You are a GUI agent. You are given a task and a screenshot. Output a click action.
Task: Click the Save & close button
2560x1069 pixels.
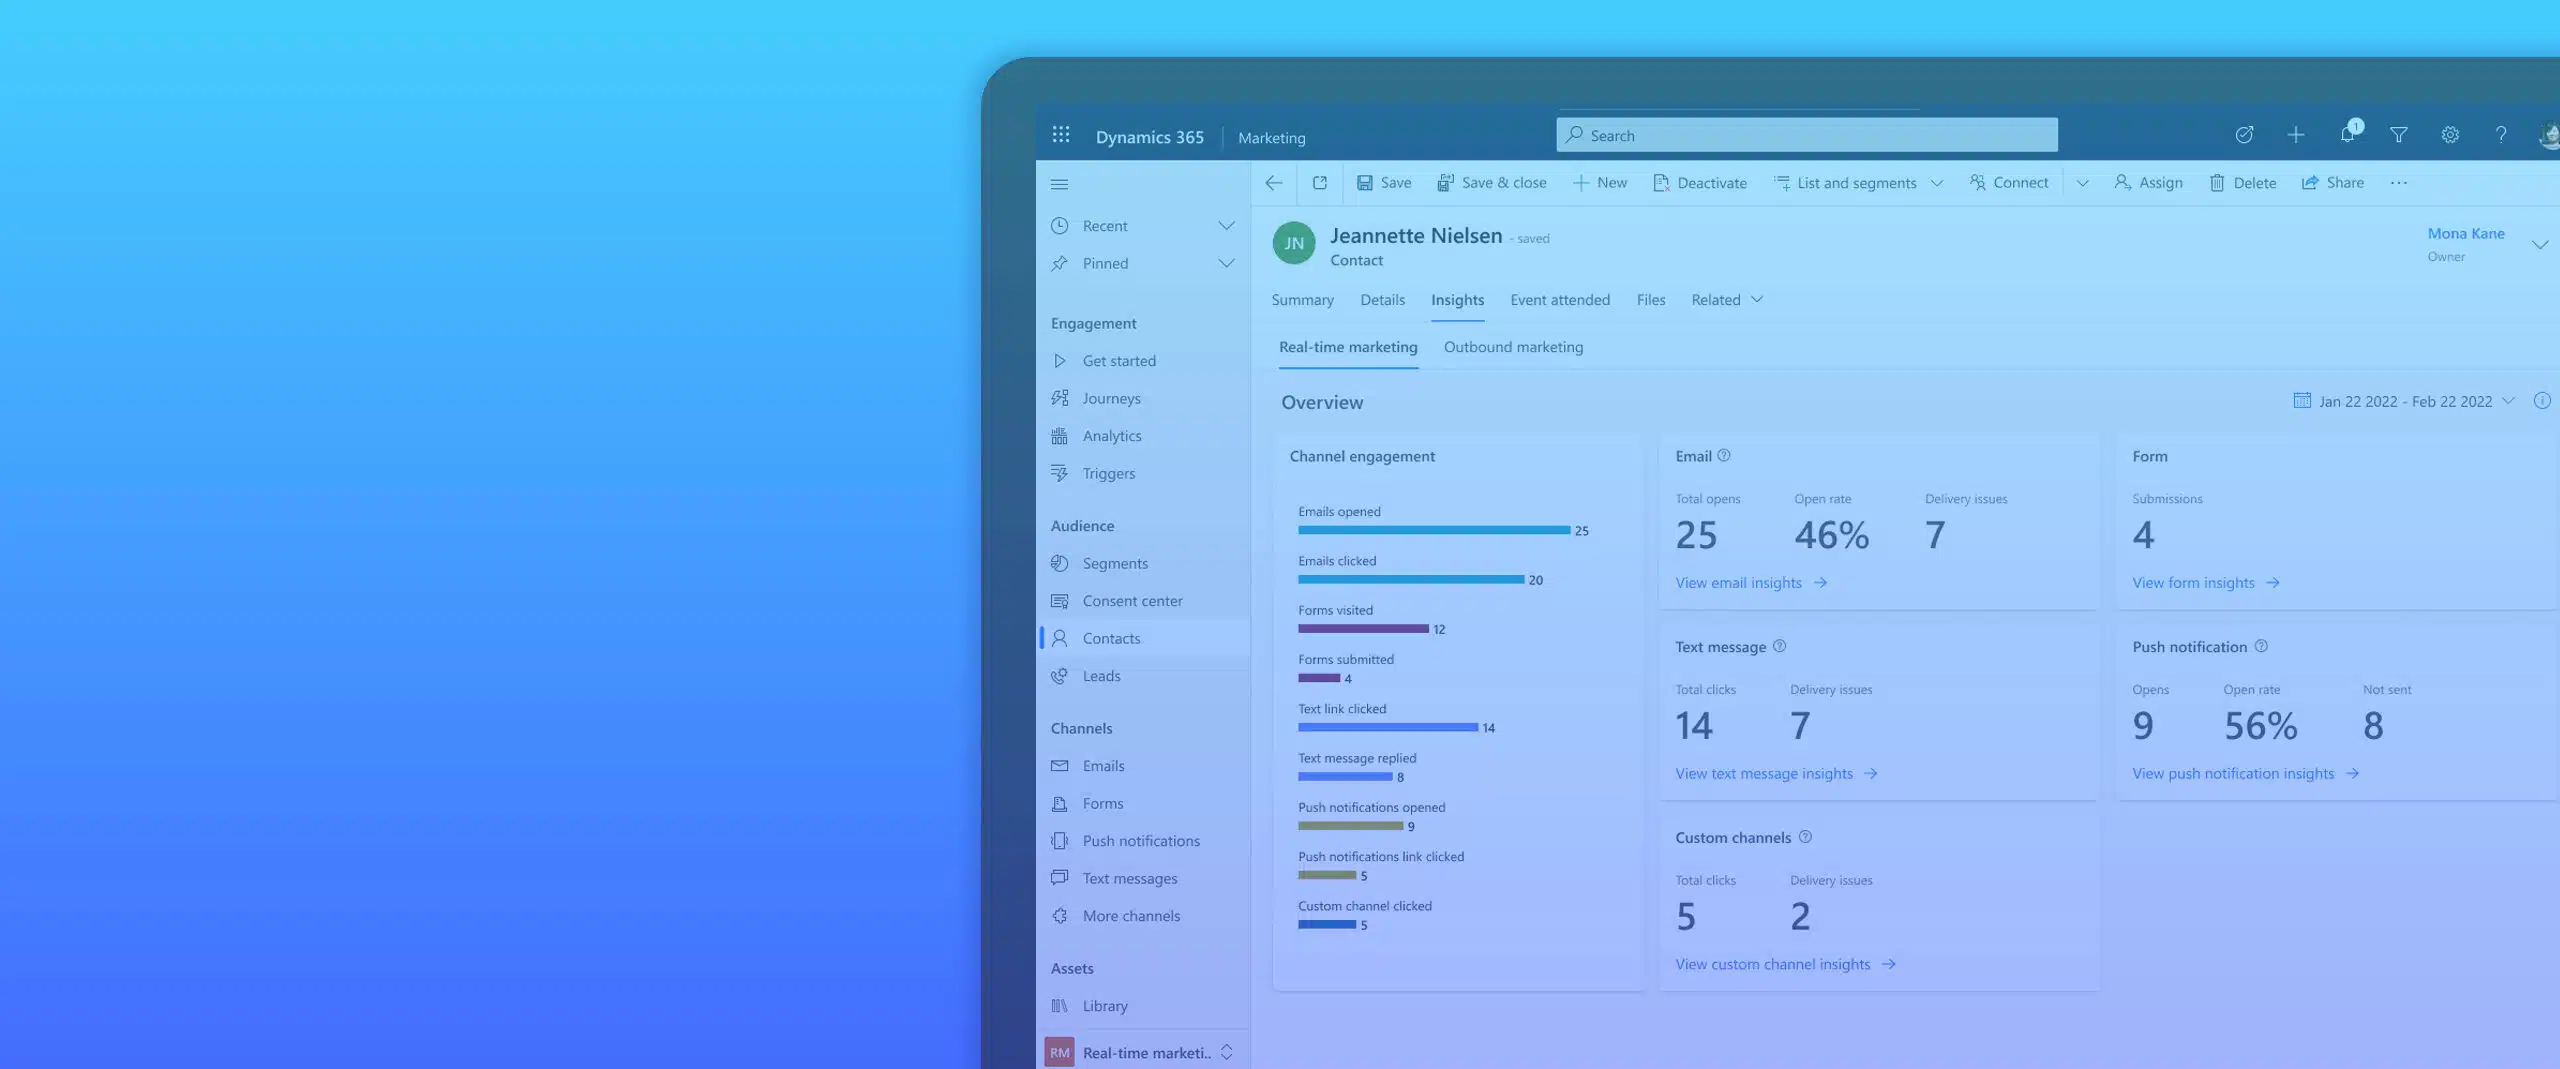tap(1492, 183)
